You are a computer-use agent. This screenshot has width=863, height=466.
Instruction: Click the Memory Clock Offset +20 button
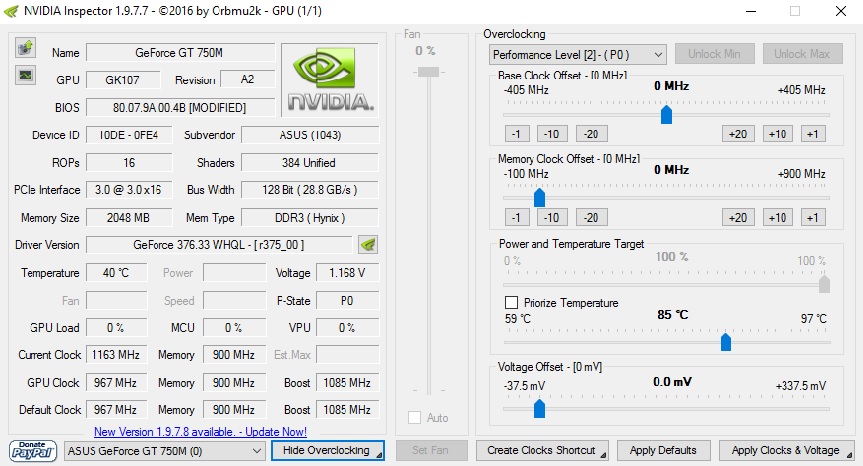[x=738, y=217]
